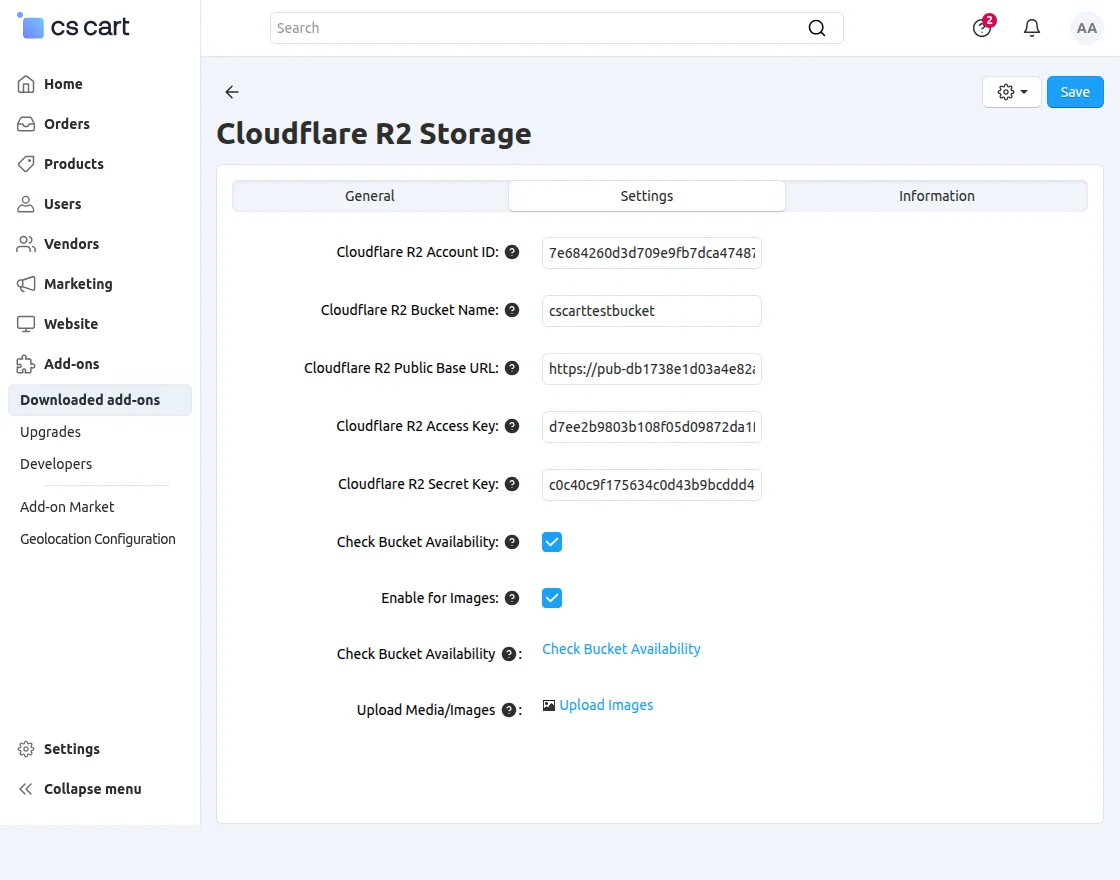Click the Check Bucket Availability link
This screenshot has width=1120, height=880.
(x=621, y=649)
